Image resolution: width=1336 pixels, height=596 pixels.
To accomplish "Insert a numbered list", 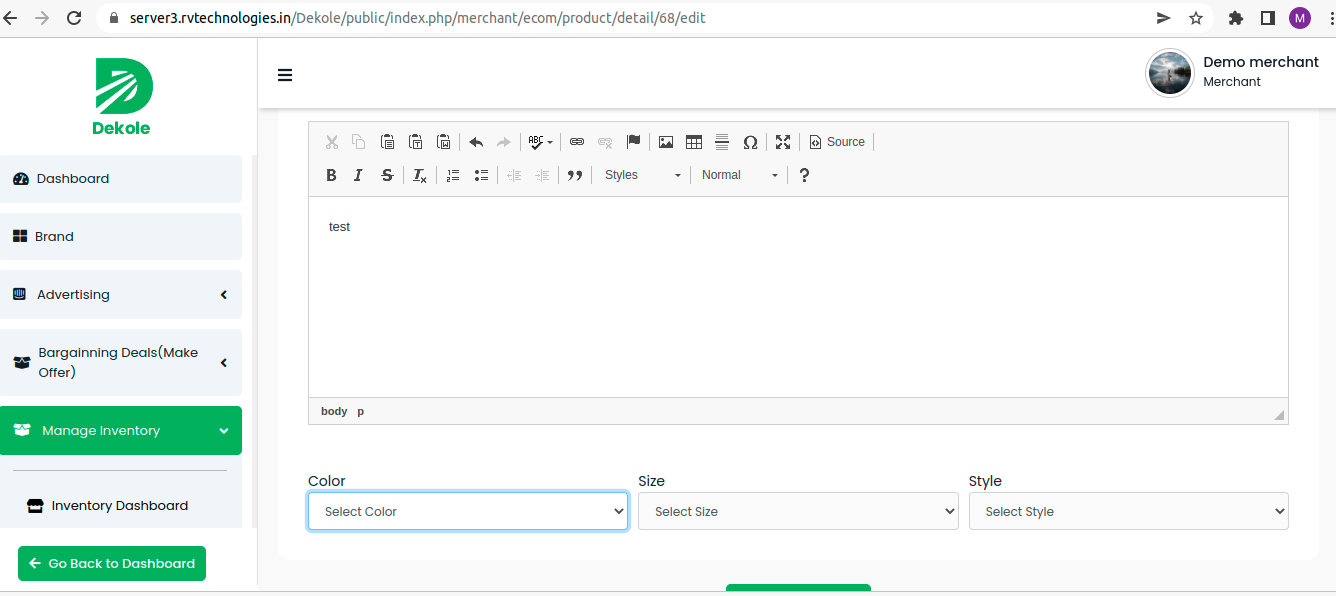I will click(453, 175).
